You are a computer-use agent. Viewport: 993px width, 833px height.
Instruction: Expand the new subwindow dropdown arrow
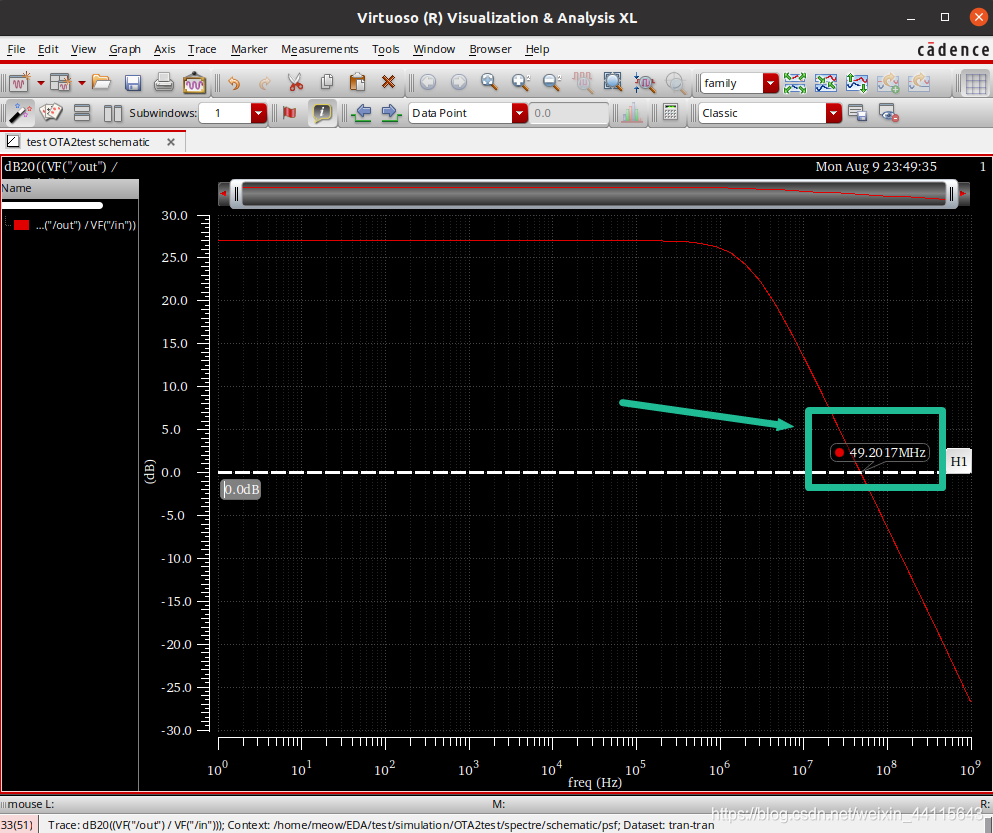[x=82, y=83]
